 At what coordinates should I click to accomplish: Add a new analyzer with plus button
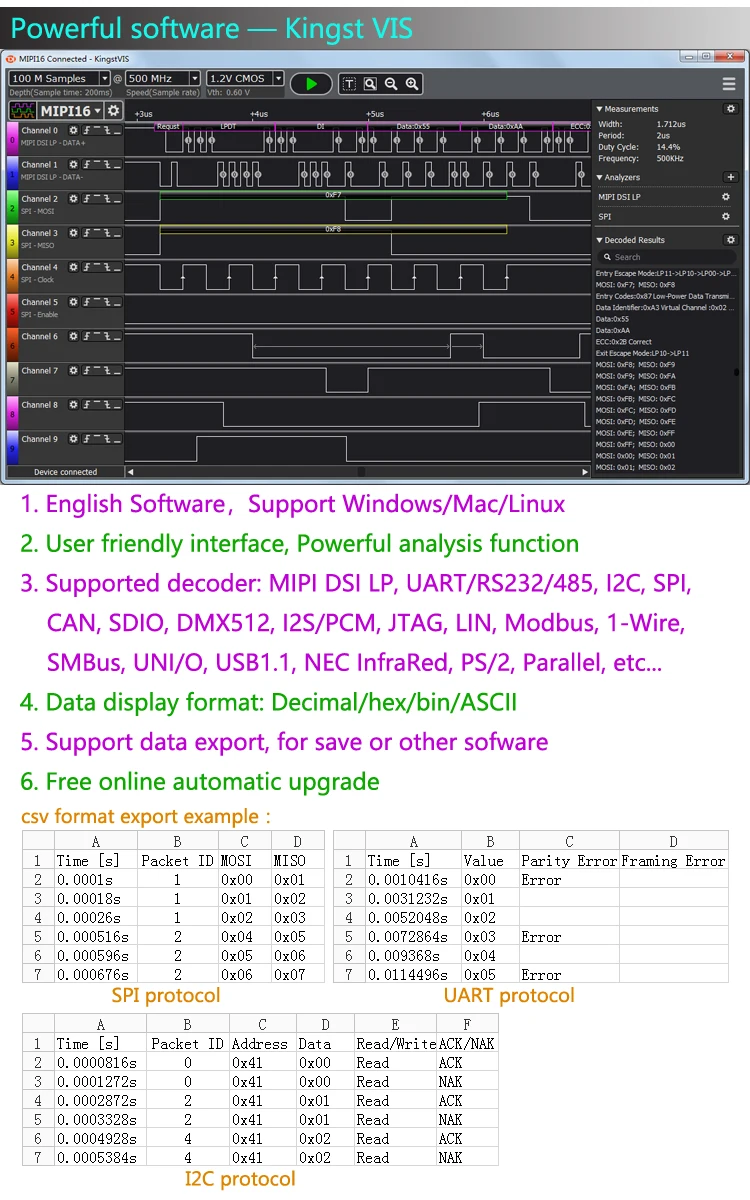[x=730, y=177]
